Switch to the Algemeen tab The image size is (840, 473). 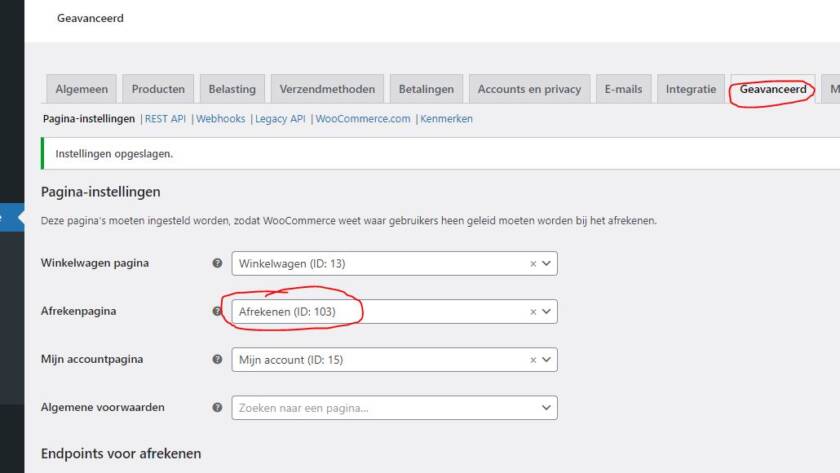point(81,89)
